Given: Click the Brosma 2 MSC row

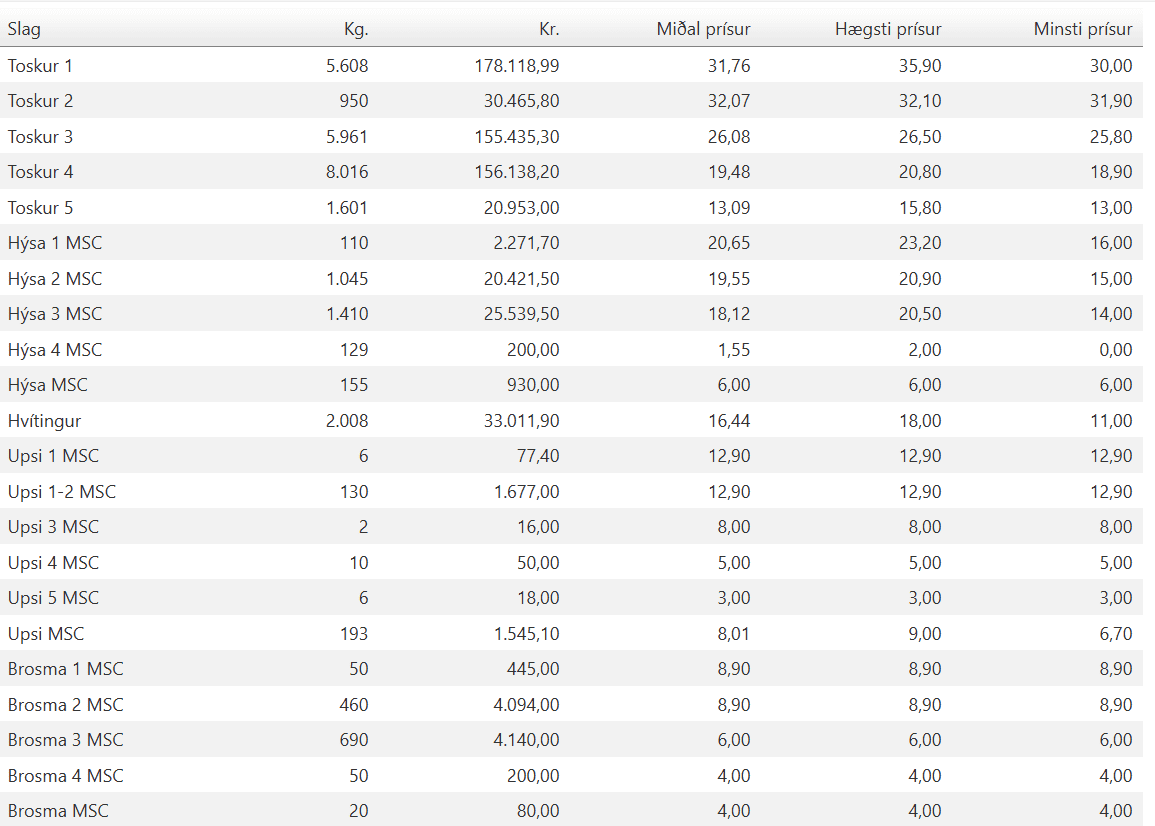Looking at the screenshot, I should click(572, 704).
